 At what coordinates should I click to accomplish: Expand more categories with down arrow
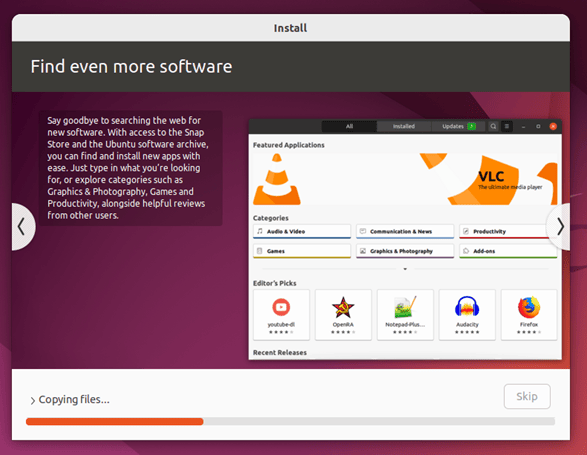coord(405,269)
